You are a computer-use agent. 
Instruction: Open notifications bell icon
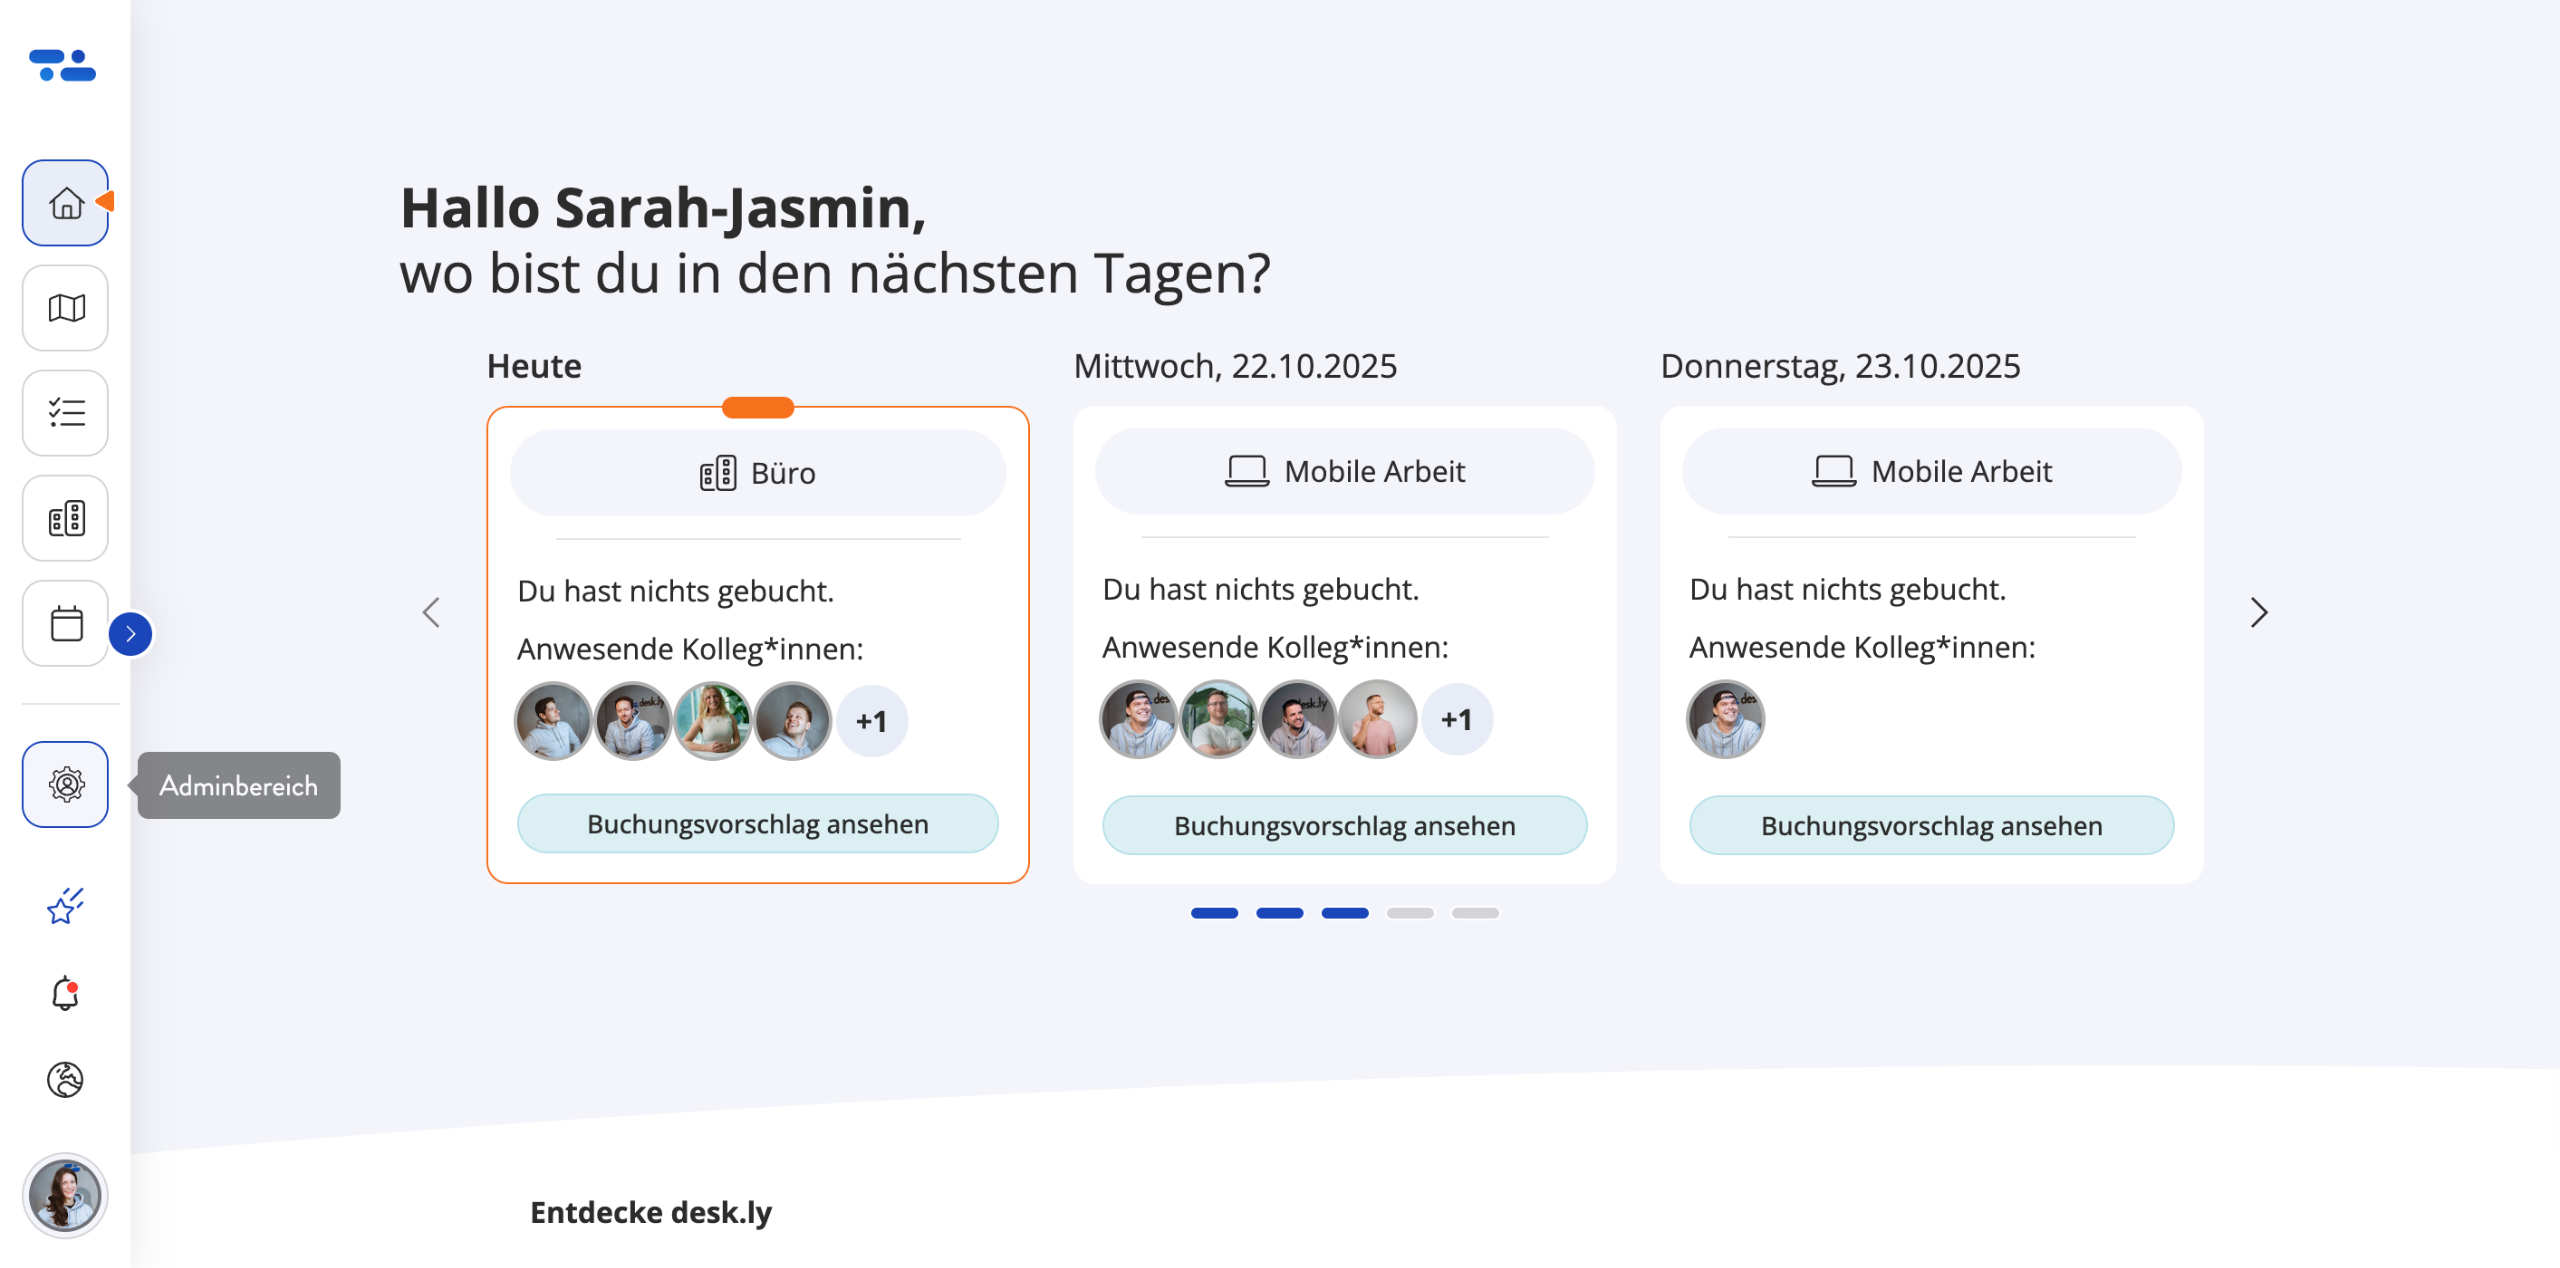pos(66,993)
